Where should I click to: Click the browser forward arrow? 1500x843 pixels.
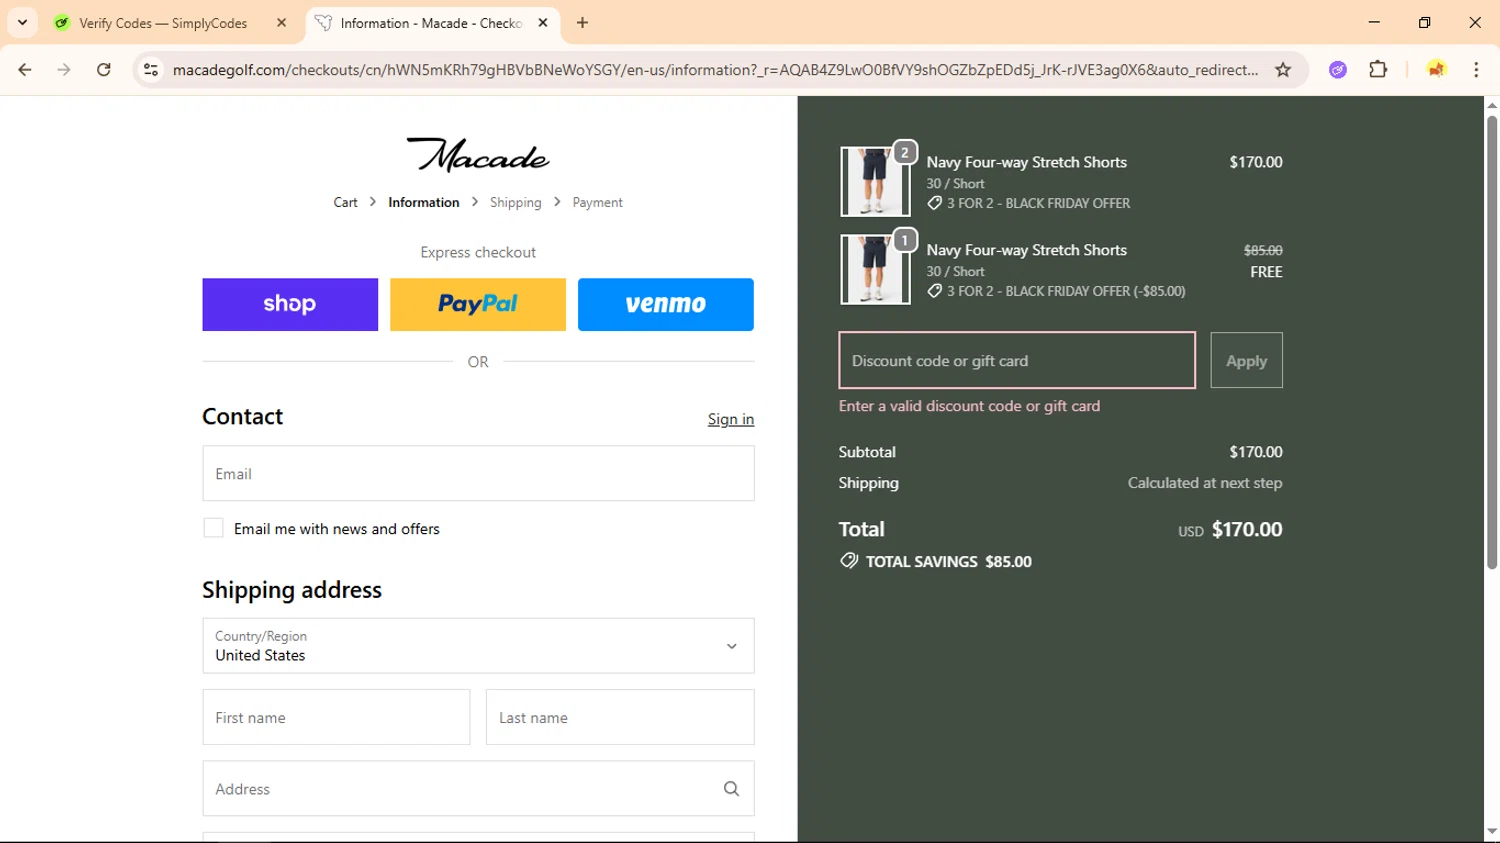[64, 70]
